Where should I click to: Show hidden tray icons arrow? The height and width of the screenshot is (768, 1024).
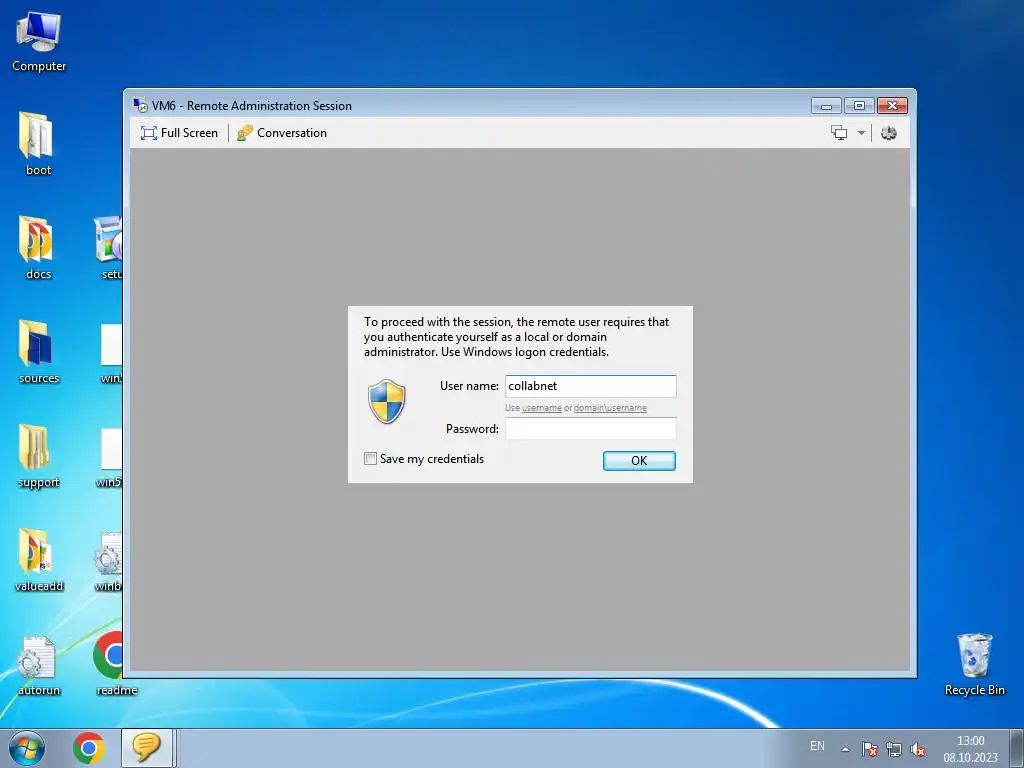pyautogui.click(x=845, y=749)
